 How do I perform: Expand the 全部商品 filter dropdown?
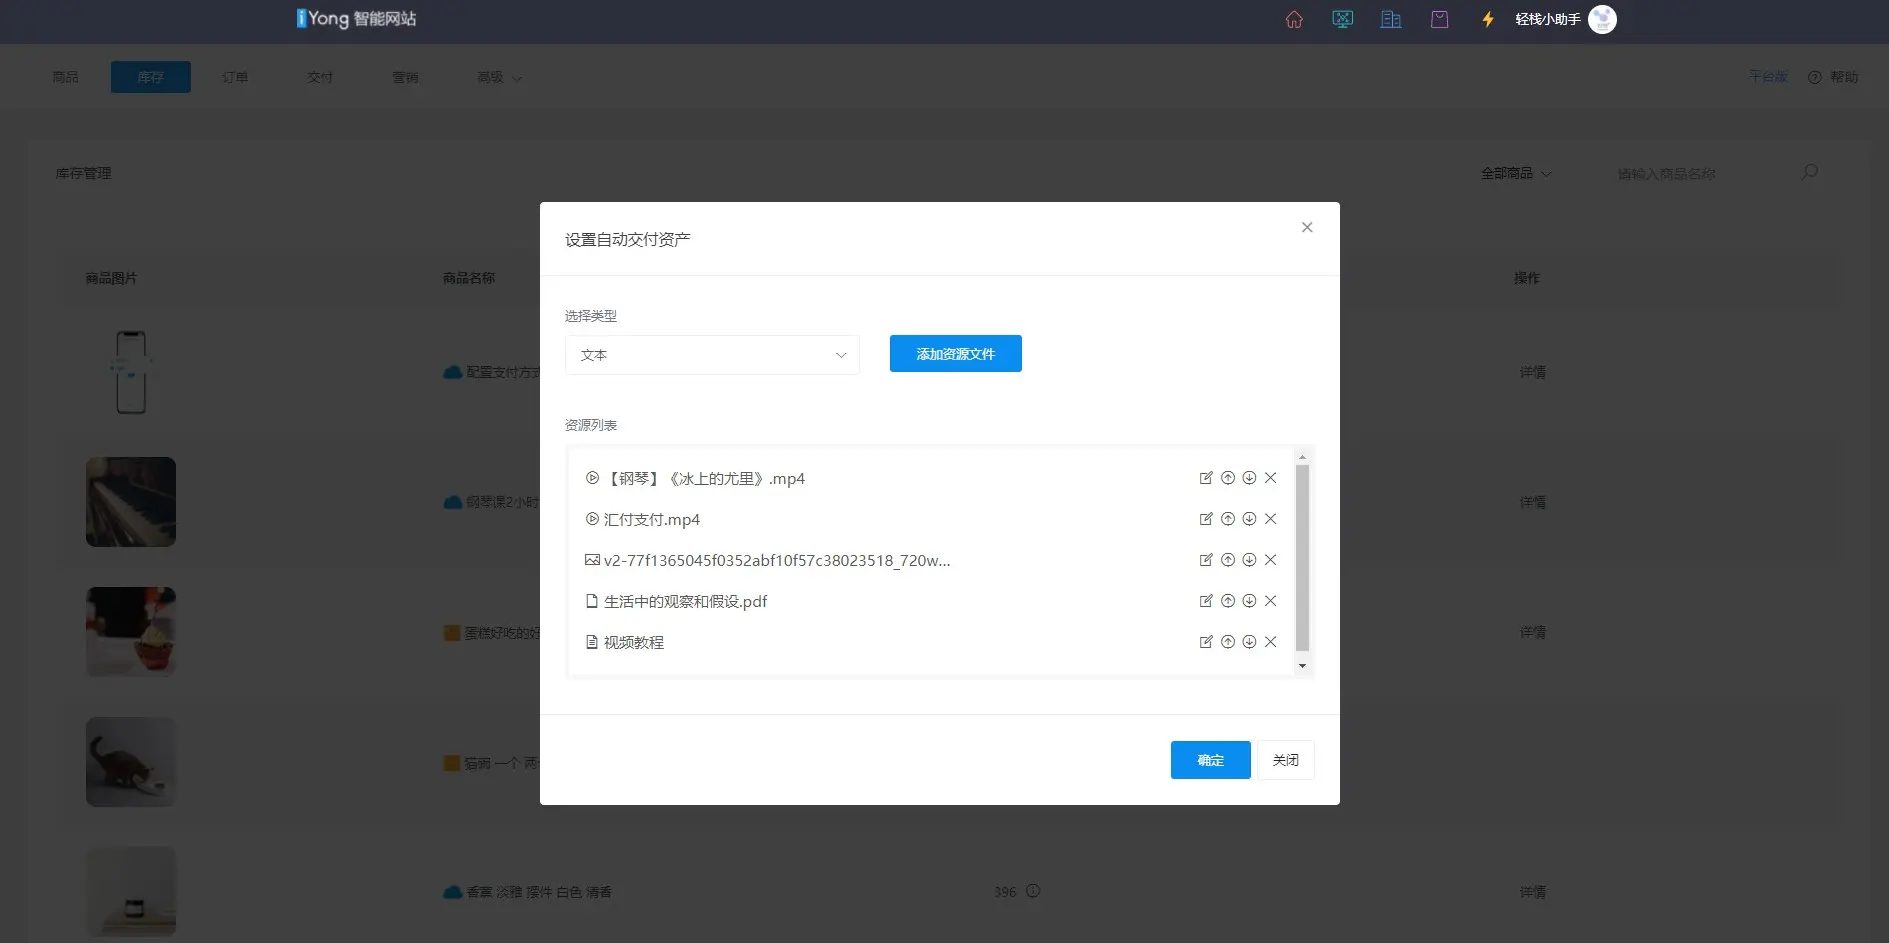(x=1516, y=173)
